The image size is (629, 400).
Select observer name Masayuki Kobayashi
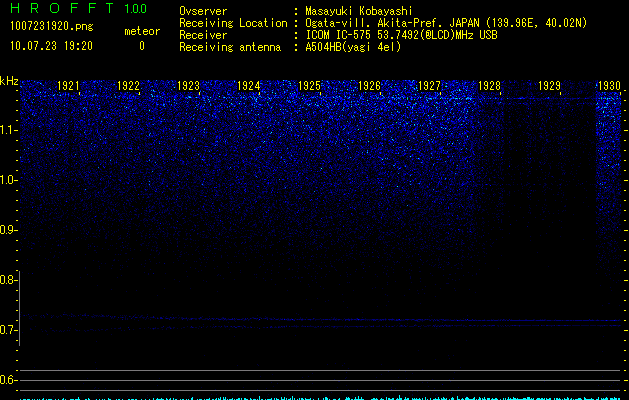(x=359, y=11)
